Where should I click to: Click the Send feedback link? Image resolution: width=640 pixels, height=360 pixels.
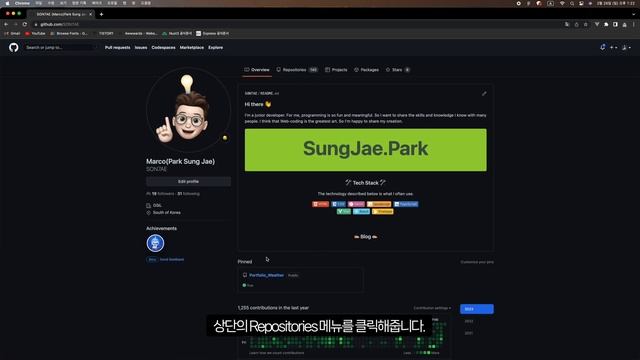pyautogui.click(x=171, y=260)
